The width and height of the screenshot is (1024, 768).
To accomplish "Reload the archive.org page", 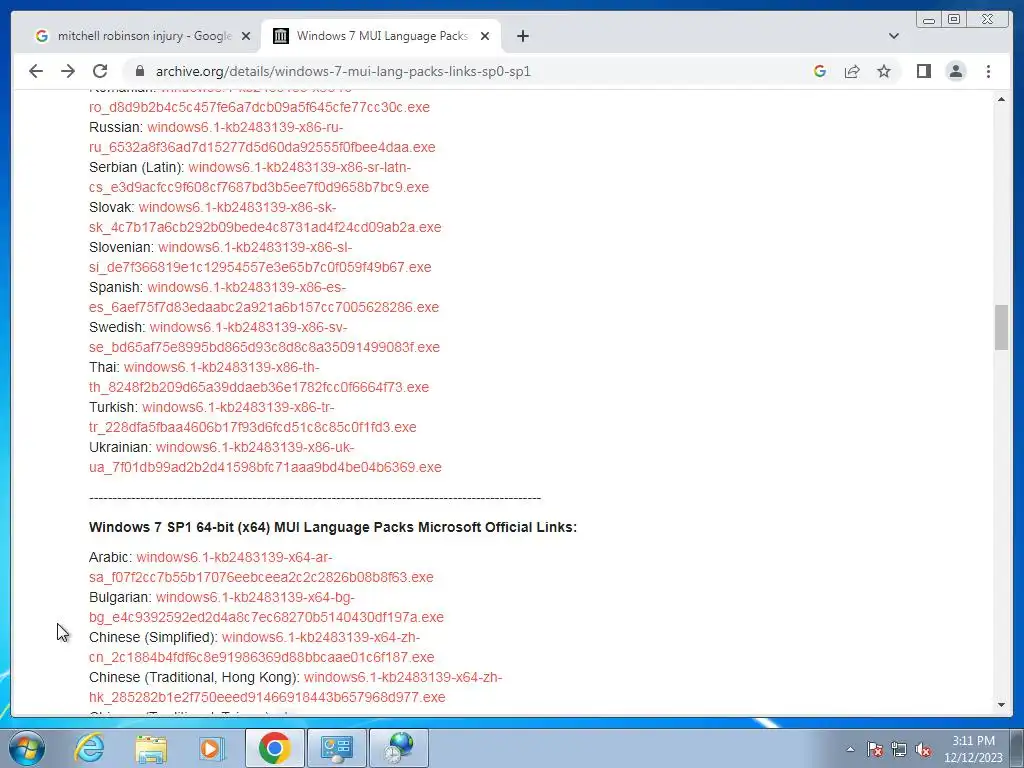I will coord(100,71).
